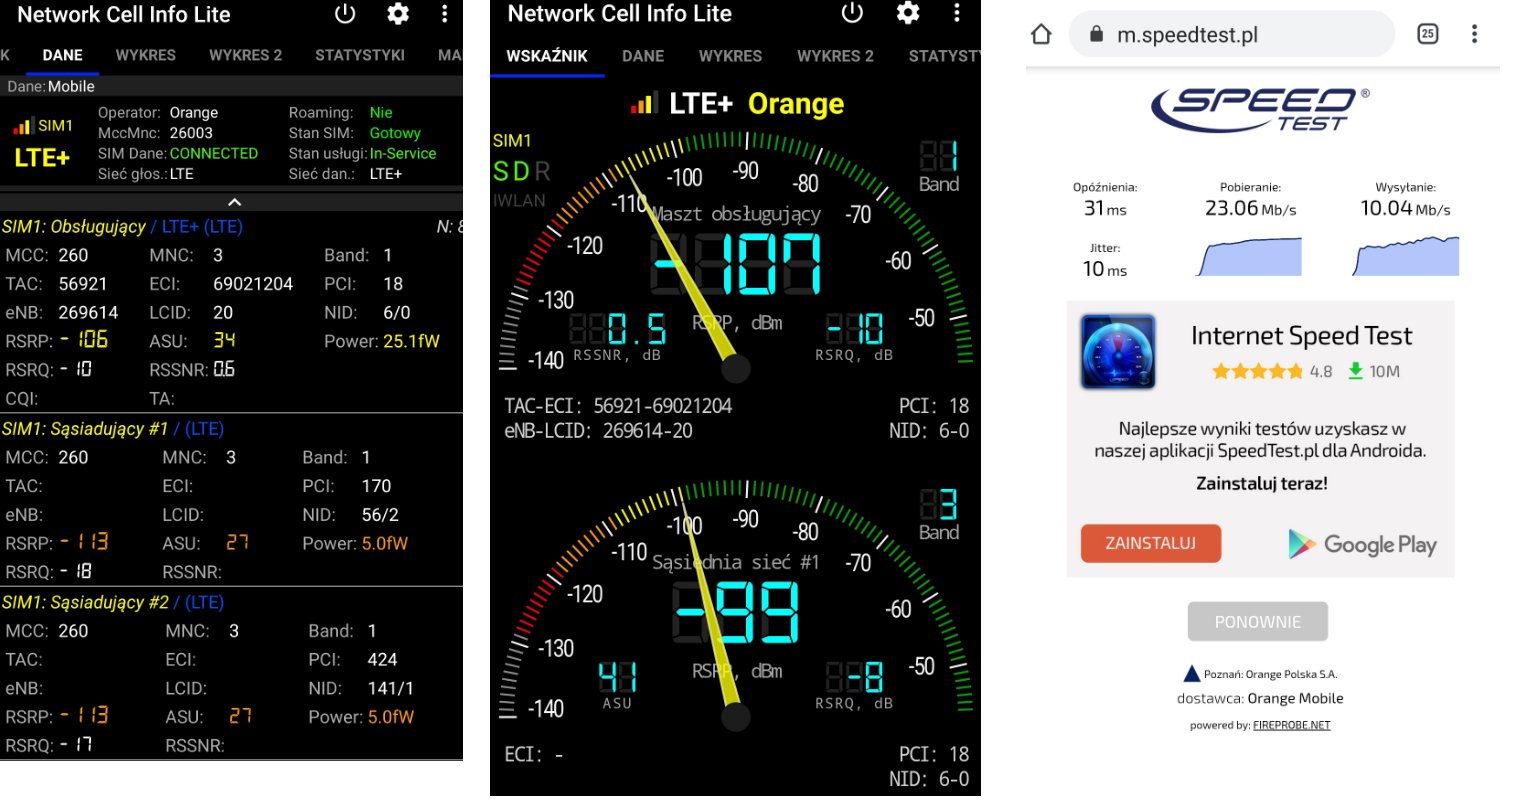Tap SIM Dane CONNECTED status
This screenshot has height=812, width=1530.
click(214, 153)
